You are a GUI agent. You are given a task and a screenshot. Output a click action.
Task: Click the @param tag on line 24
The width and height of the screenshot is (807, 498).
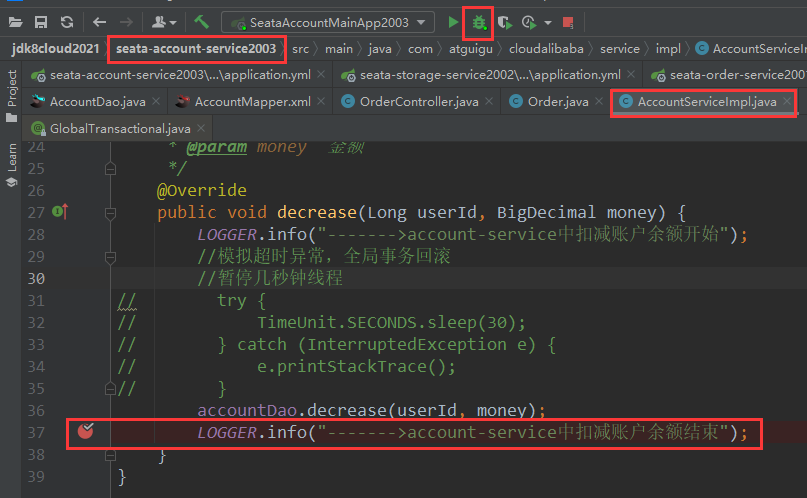217,147
